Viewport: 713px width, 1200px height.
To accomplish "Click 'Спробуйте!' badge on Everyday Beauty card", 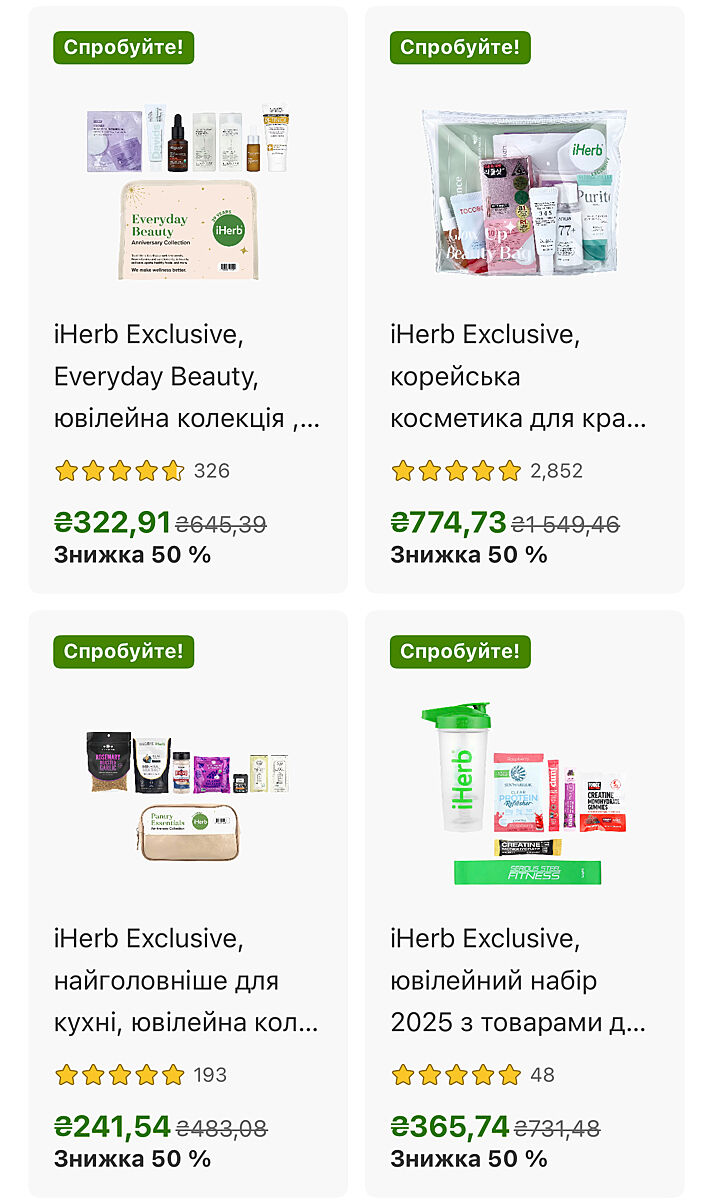I will [x=123, y=47].
